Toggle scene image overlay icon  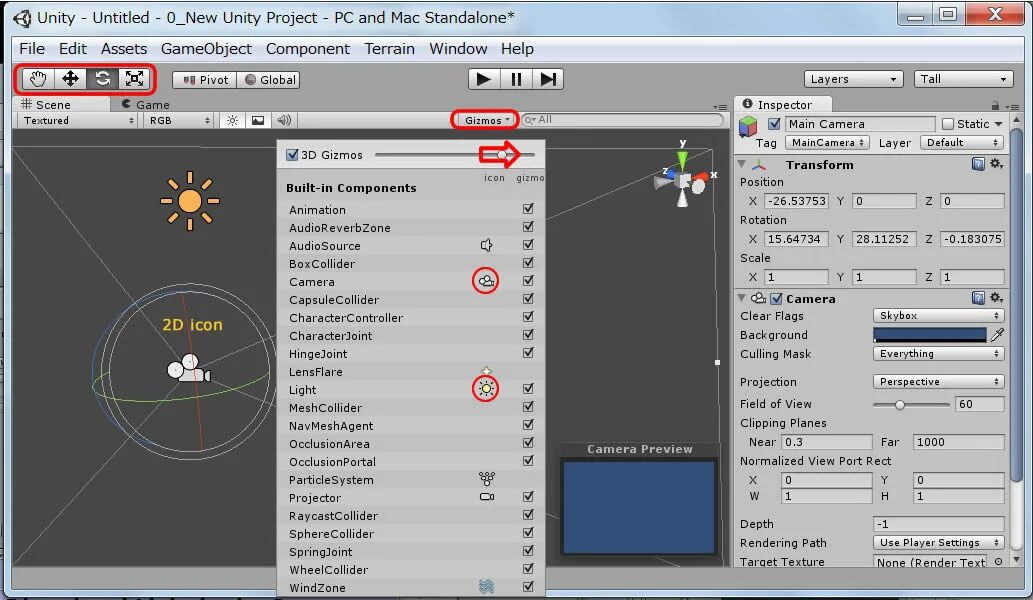258,121
